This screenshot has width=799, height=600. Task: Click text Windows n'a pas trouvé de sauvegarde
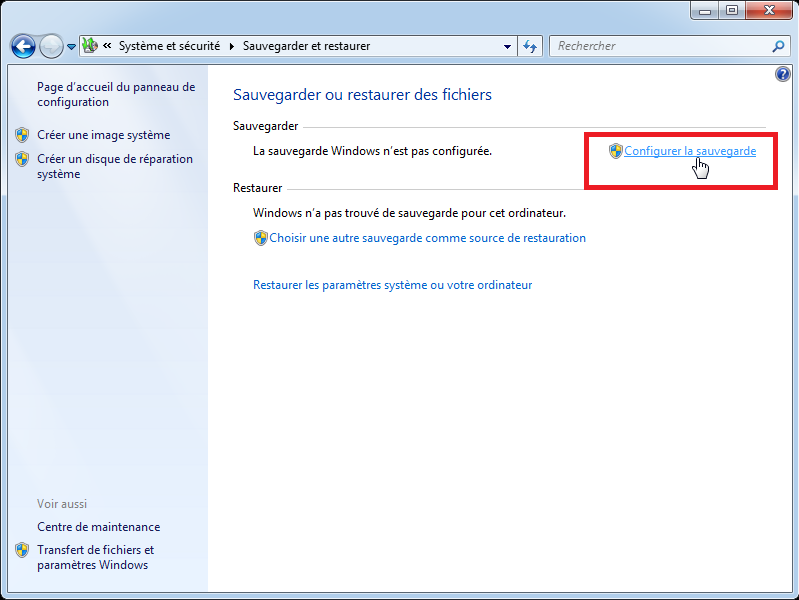(409, 213)
